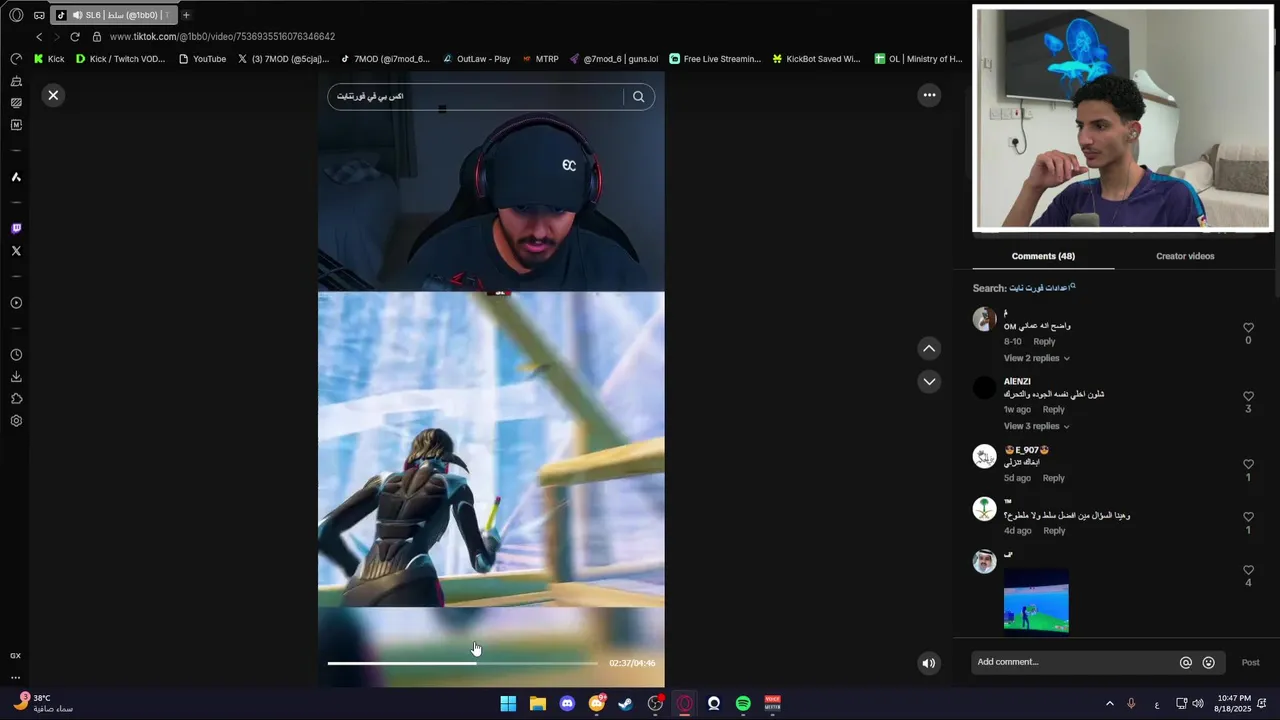Close the TikTok video viewer
This screenshot has width=1280, height=720.
[53, 95]
